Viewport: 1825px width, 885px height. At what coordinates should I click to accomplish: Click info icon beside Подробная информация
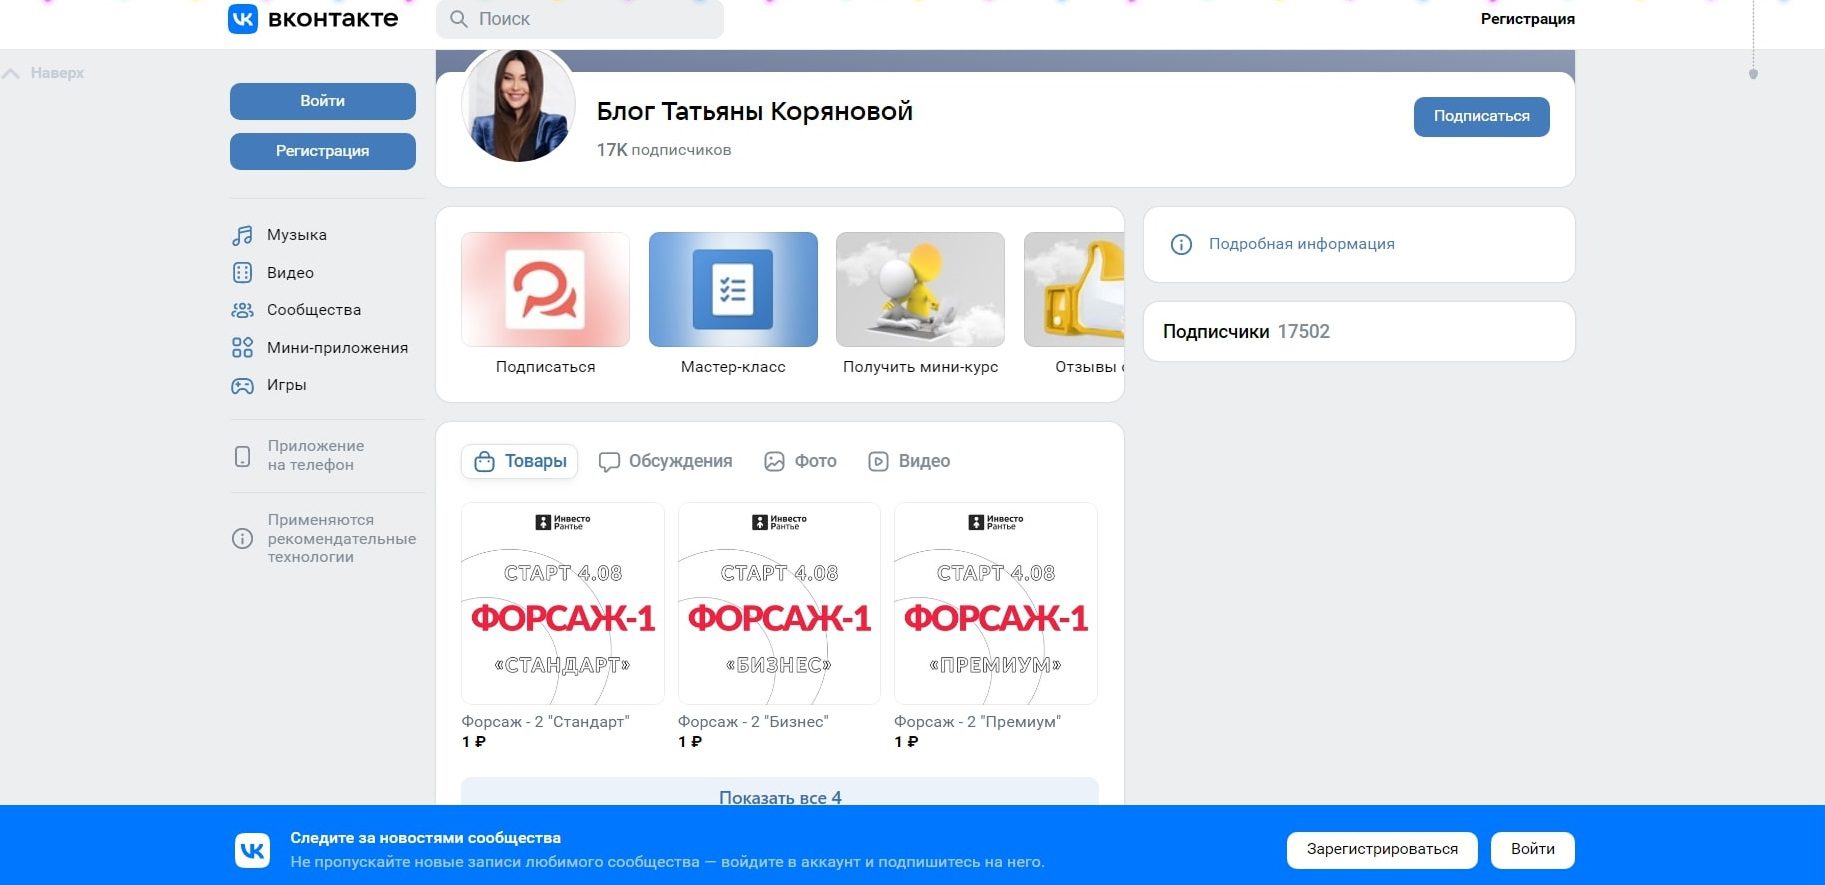point(1181,244)
